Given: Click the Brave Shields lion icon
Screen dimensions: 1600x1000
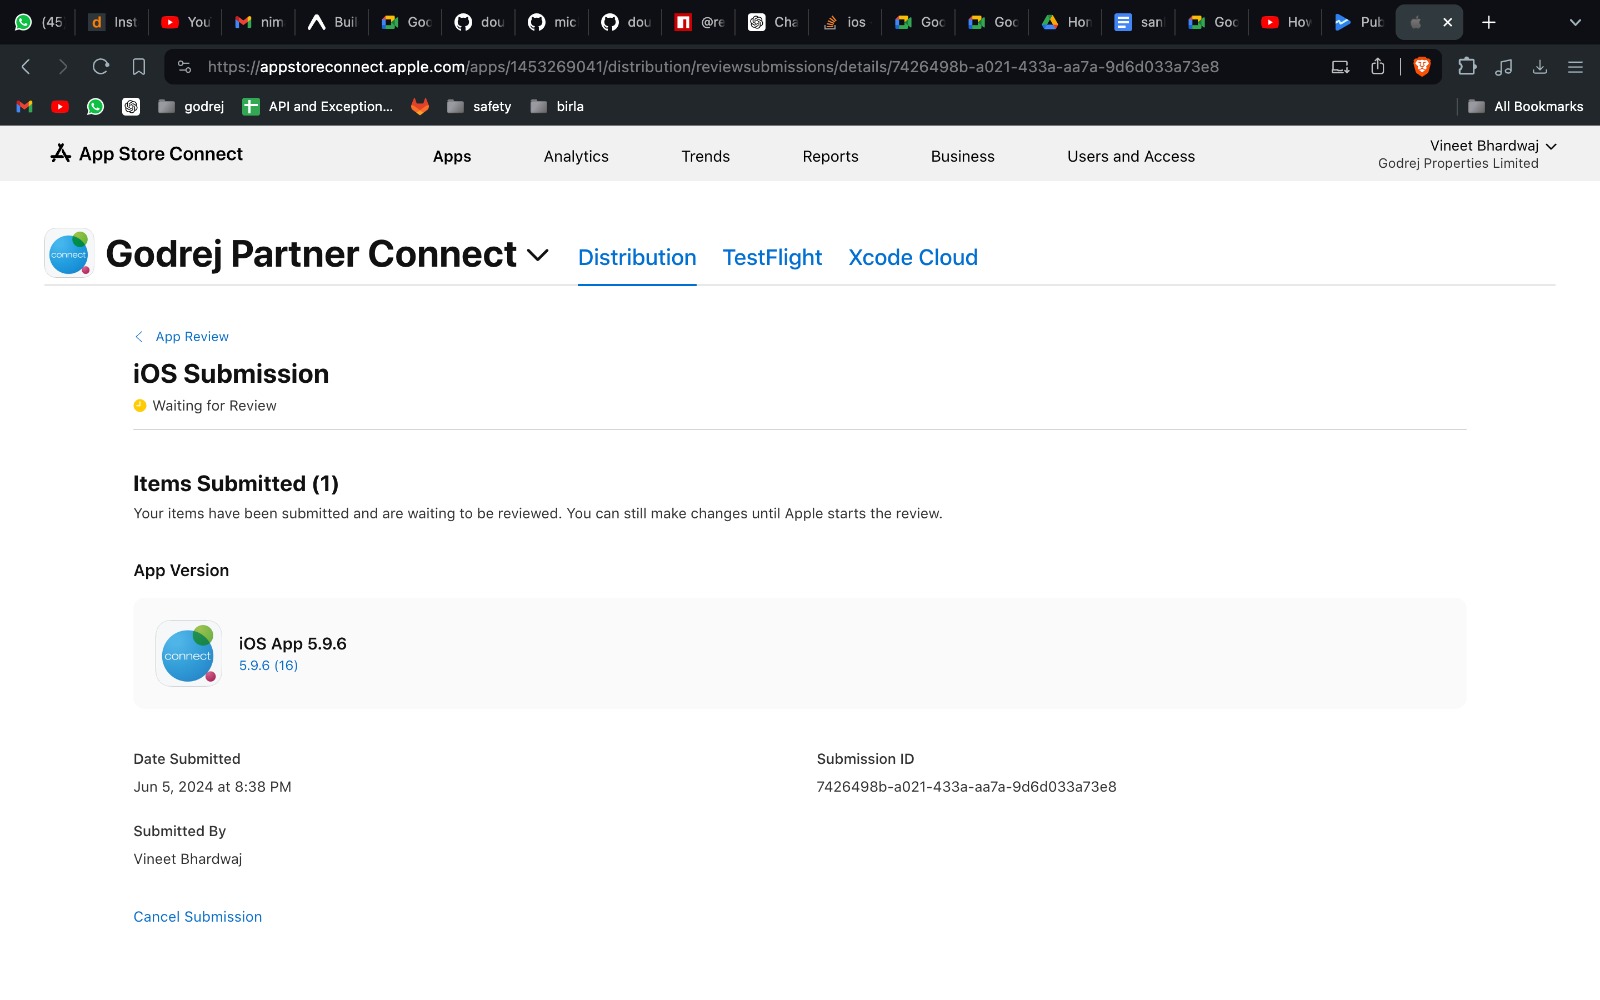Looking at the screenshot, I should click(x=1422, y=67).
